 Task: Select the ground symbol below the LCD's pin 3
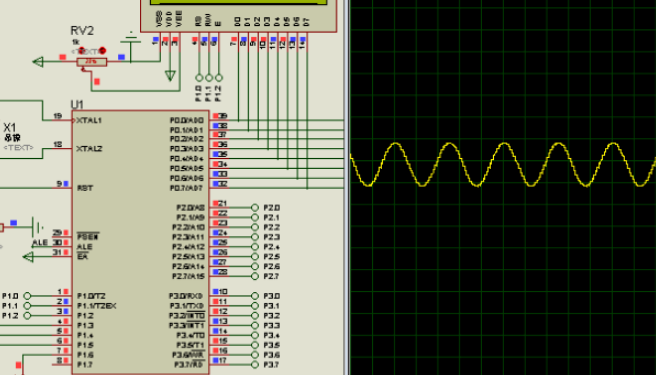[170, 76]
